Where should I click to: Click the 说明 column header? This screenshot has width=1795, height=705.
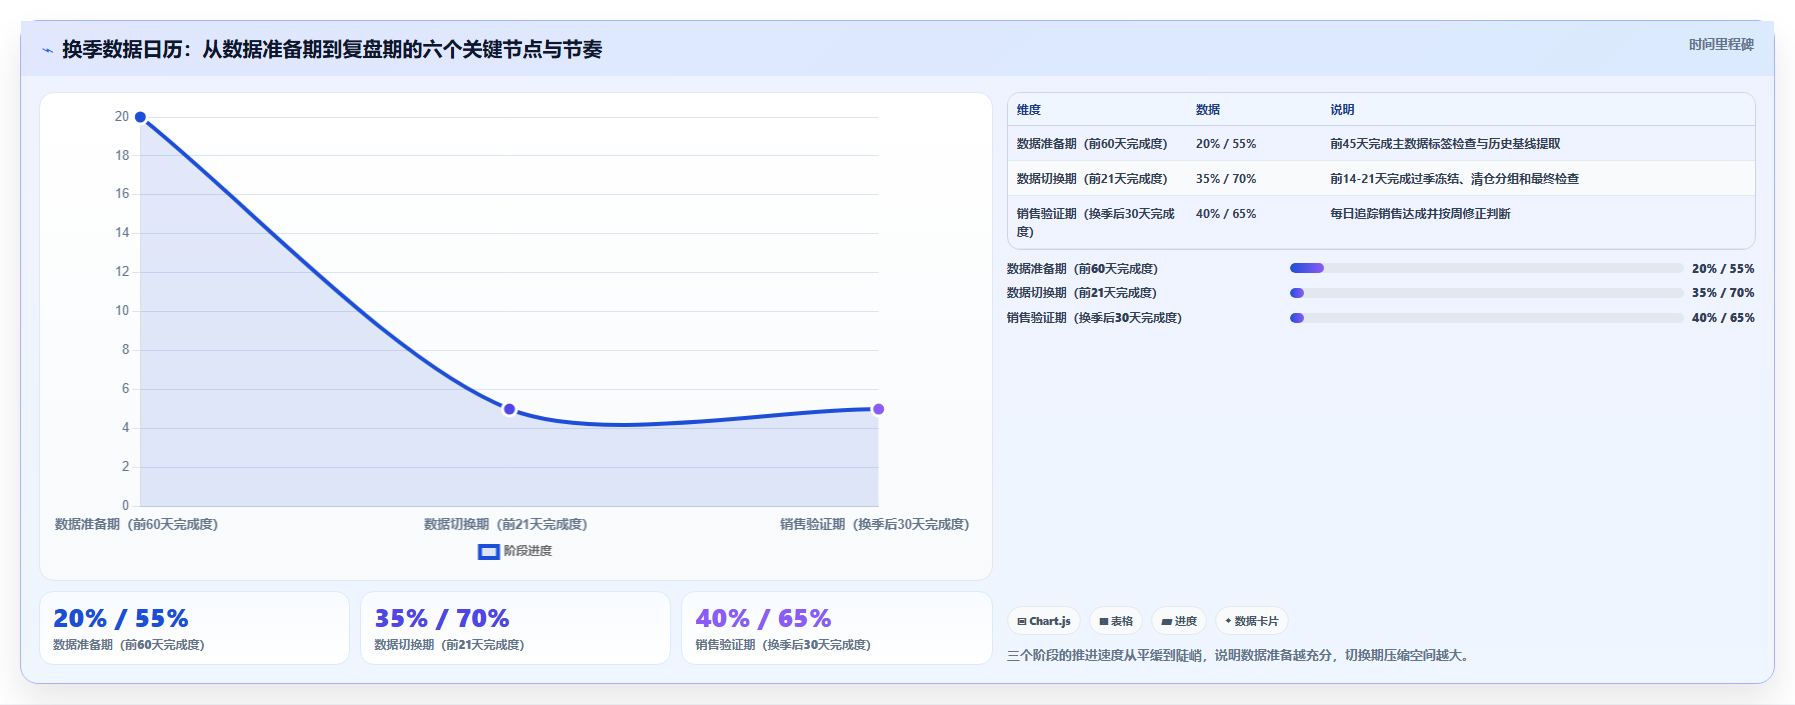click(1342, 110)
